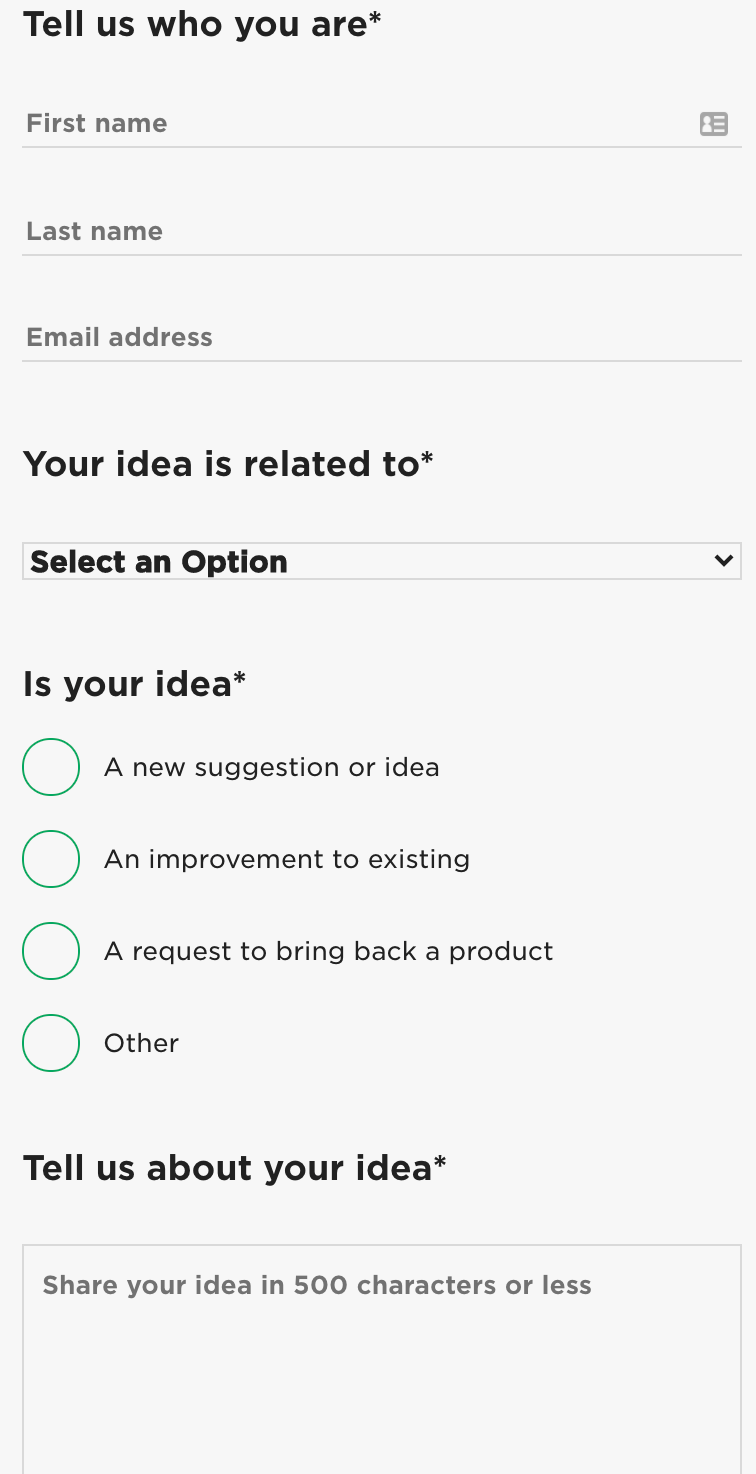Image resolution: width=756 pixels, height=1474 pixels.
Task: Click the 'Is your idea' heading
Action: tap(134, 684)
